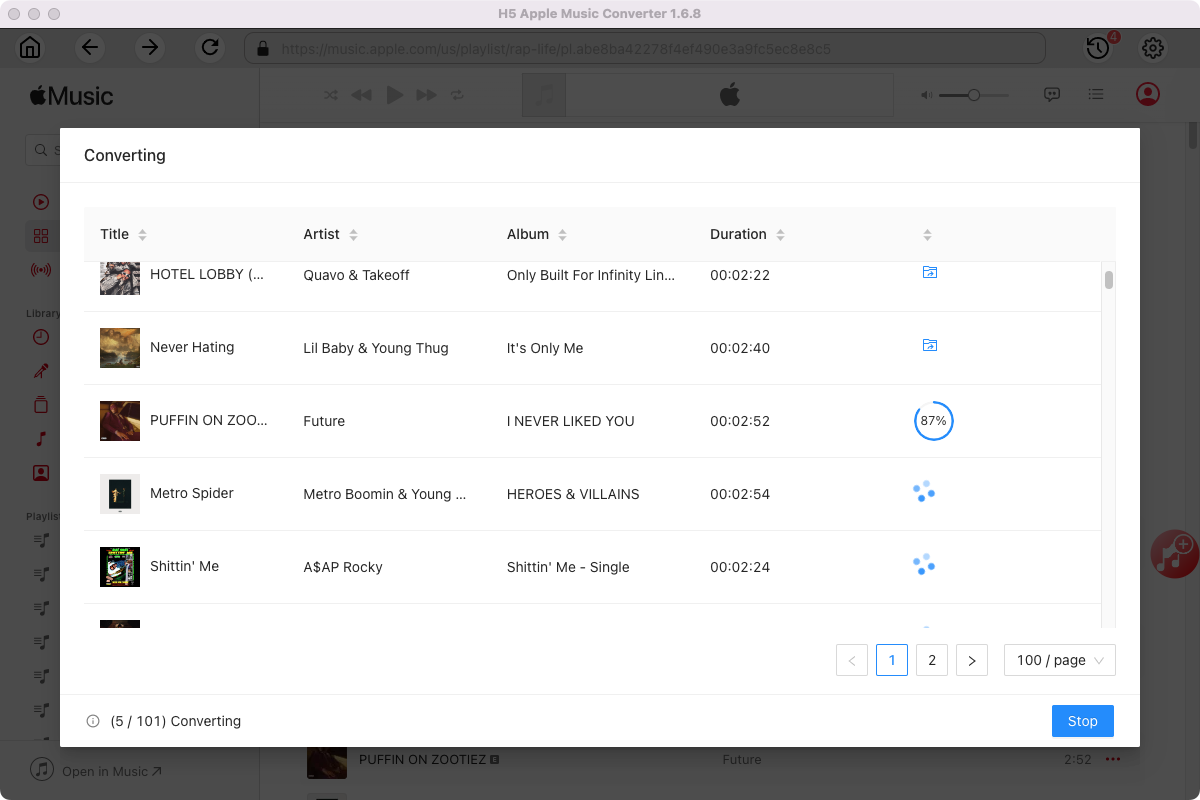Open Radio icon in sidebar
The image size is (1200, 800).
coord(41,270)
